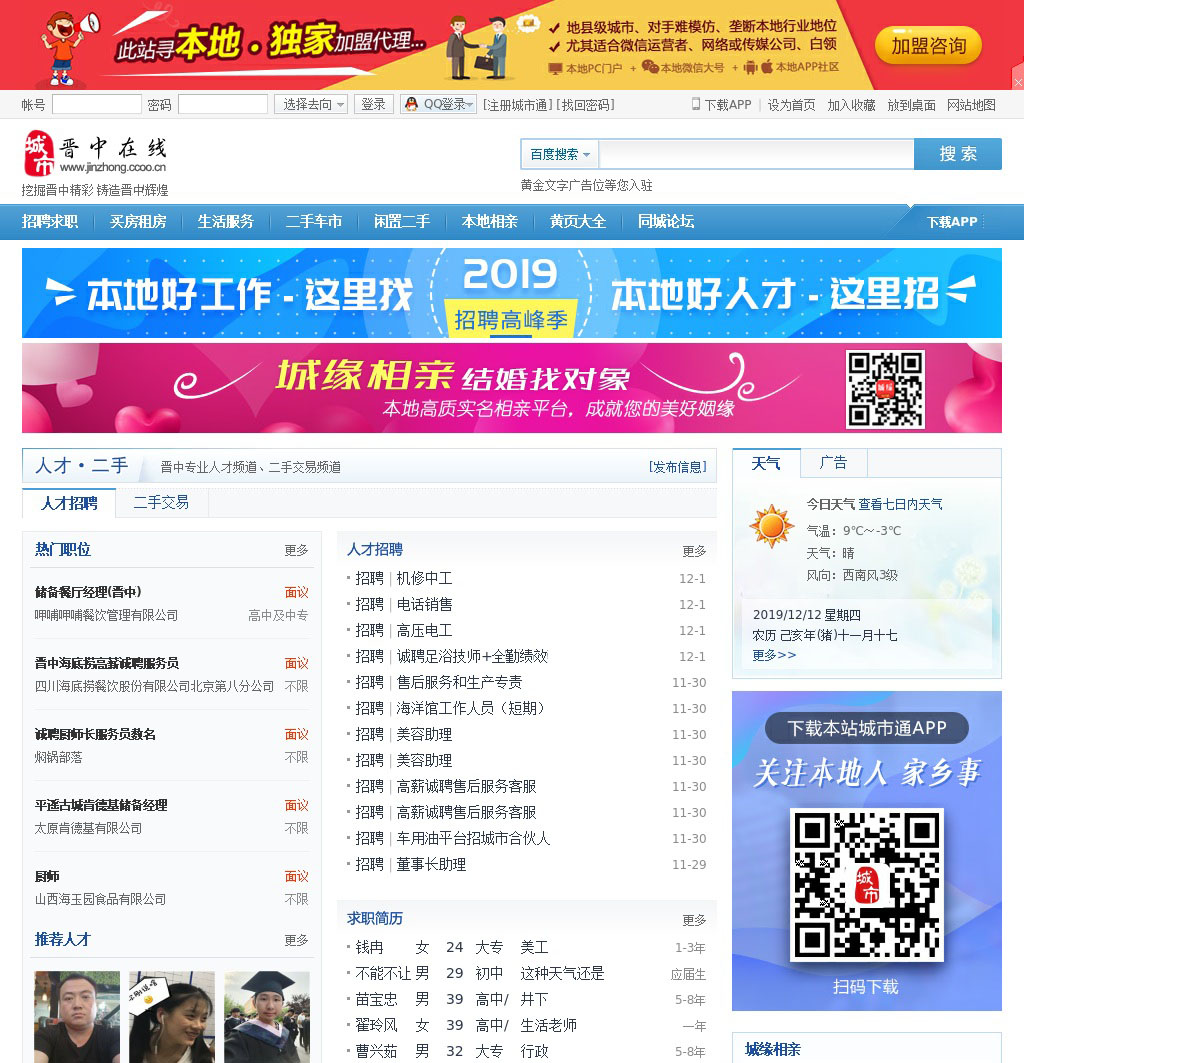Click 更多 next to 推荐人才
This screenshot has width=1200, height=1063.
click(296, 940)
